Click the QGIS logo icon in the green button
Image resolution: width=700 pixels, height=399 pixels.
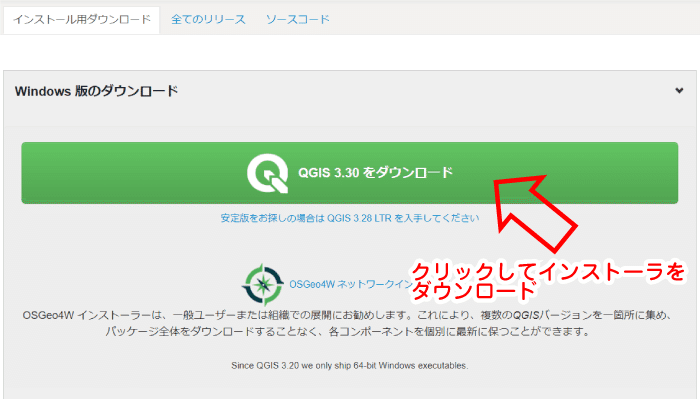point(267,173)
